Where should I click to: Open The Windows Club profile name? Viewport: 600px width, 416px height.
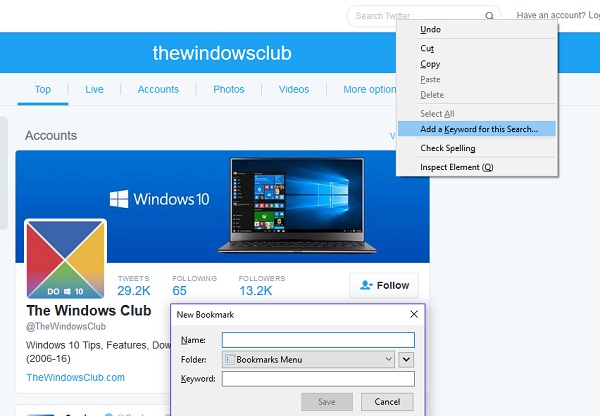(89, 310)
